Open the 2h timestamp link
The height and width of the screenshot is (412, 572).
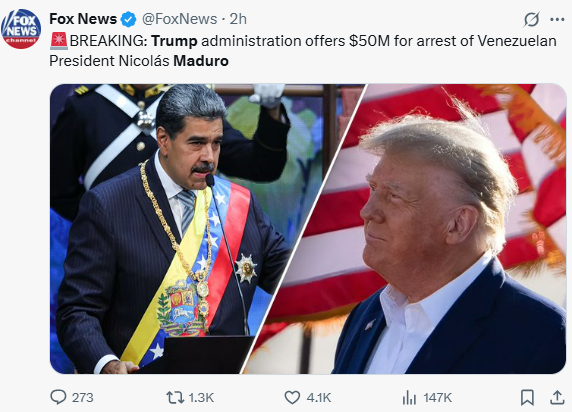point(238,19)
